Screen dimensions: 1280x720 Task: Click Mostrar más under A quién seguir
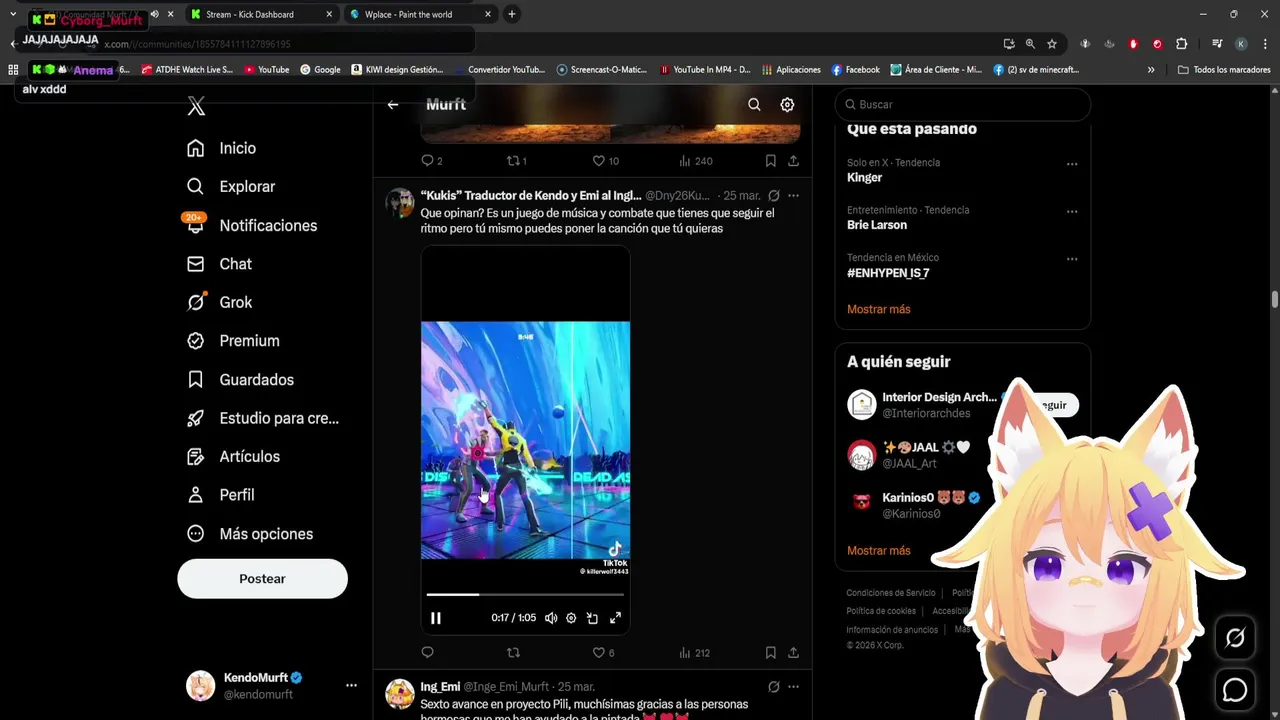coord(878,551)
